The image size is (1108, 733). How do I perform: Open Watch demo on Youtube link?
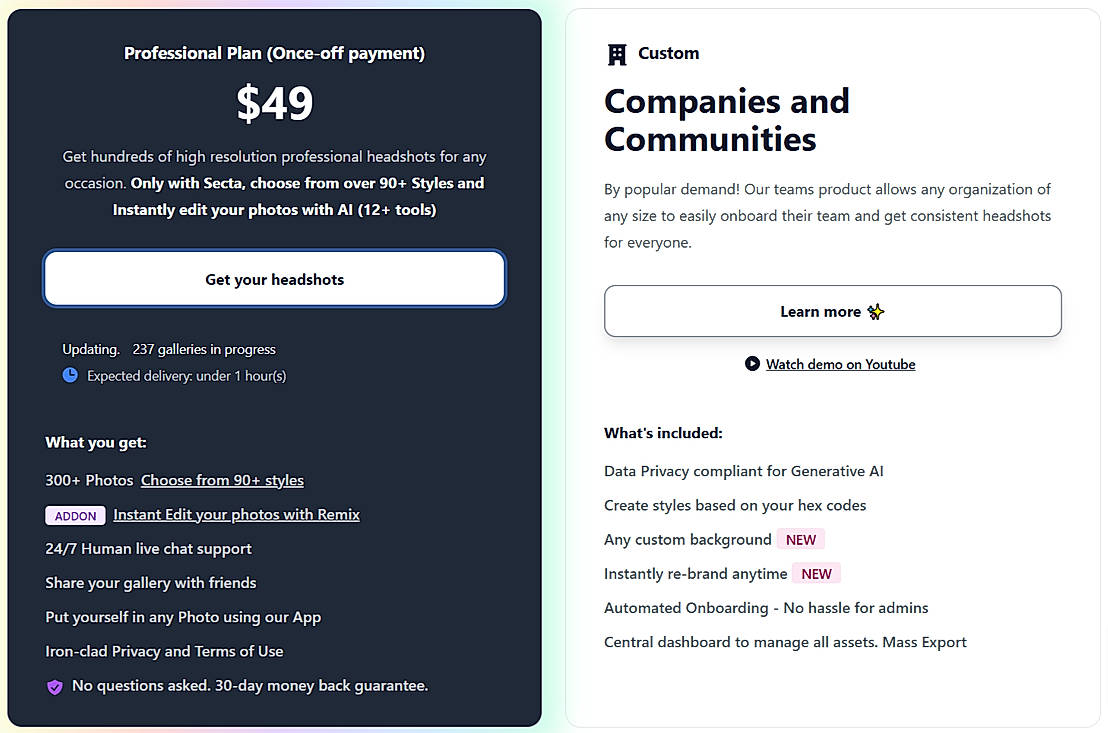coord(840,364)
